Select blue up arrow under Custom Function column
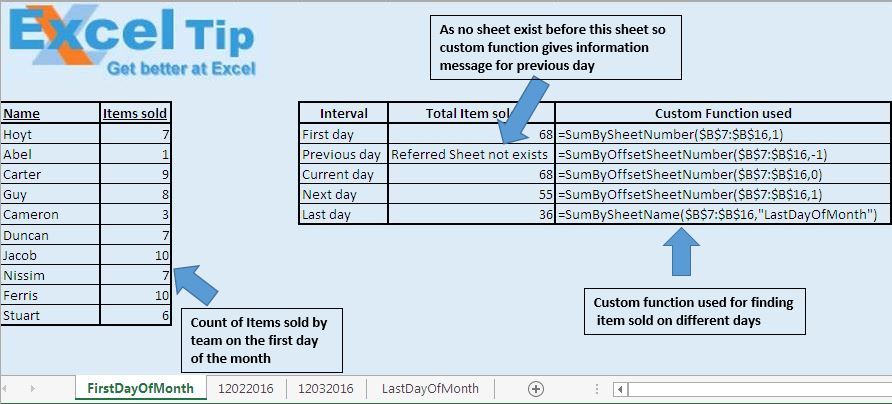892x404 pixels. pyautogui.click(x=681, y=252)
